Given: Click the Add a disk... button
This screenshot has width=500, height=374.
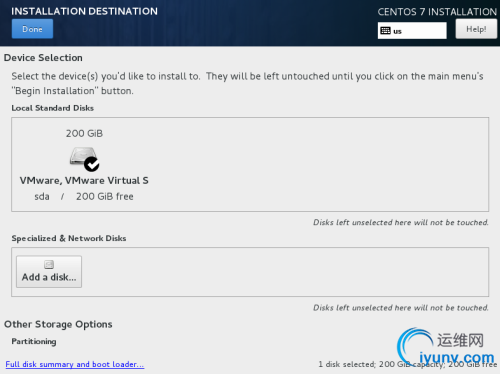Looking at the screenshot, I should [x=49, y=271].
